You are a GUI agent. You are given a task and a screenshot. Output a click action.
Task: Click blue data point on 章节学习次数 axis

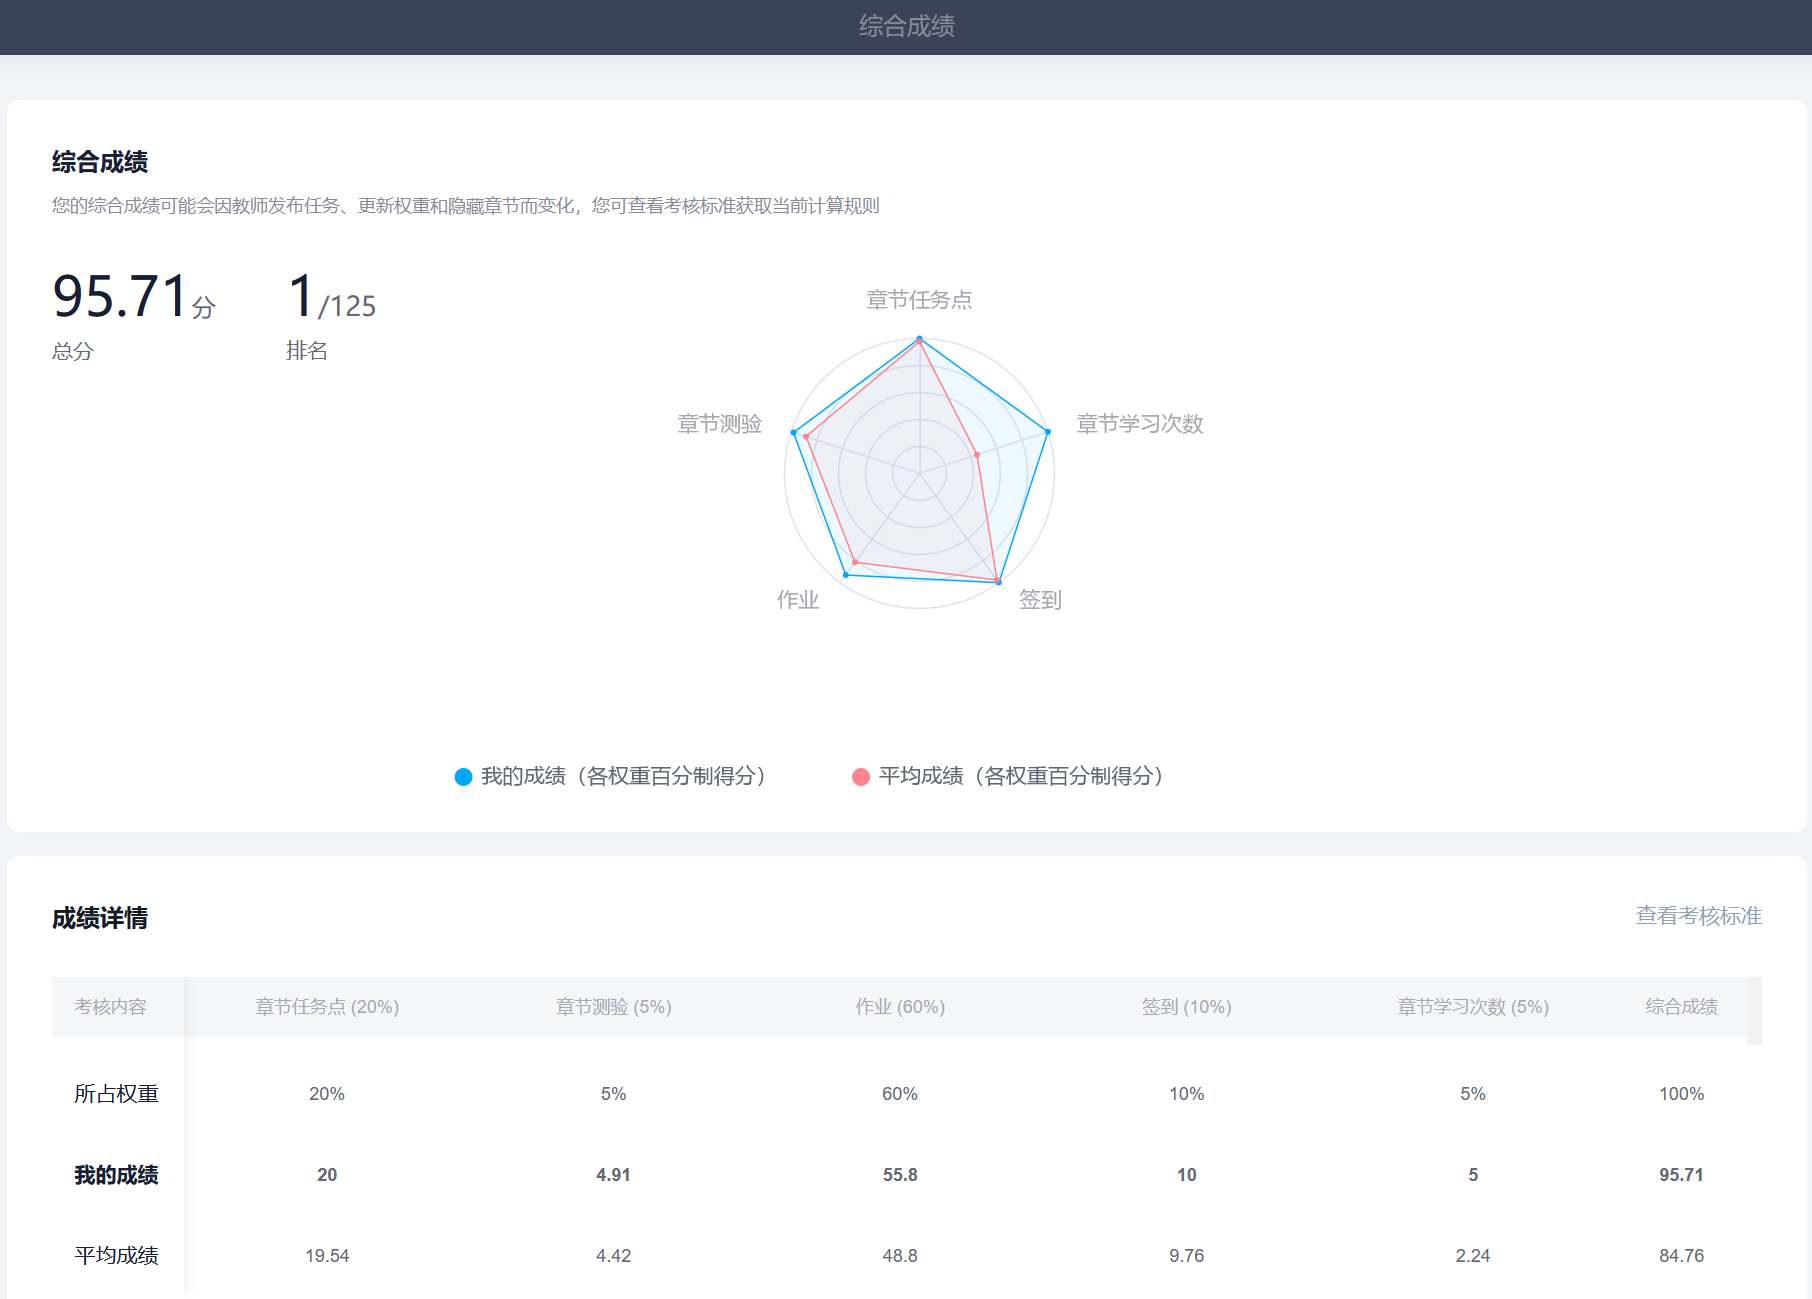(x=1048, y=432)
